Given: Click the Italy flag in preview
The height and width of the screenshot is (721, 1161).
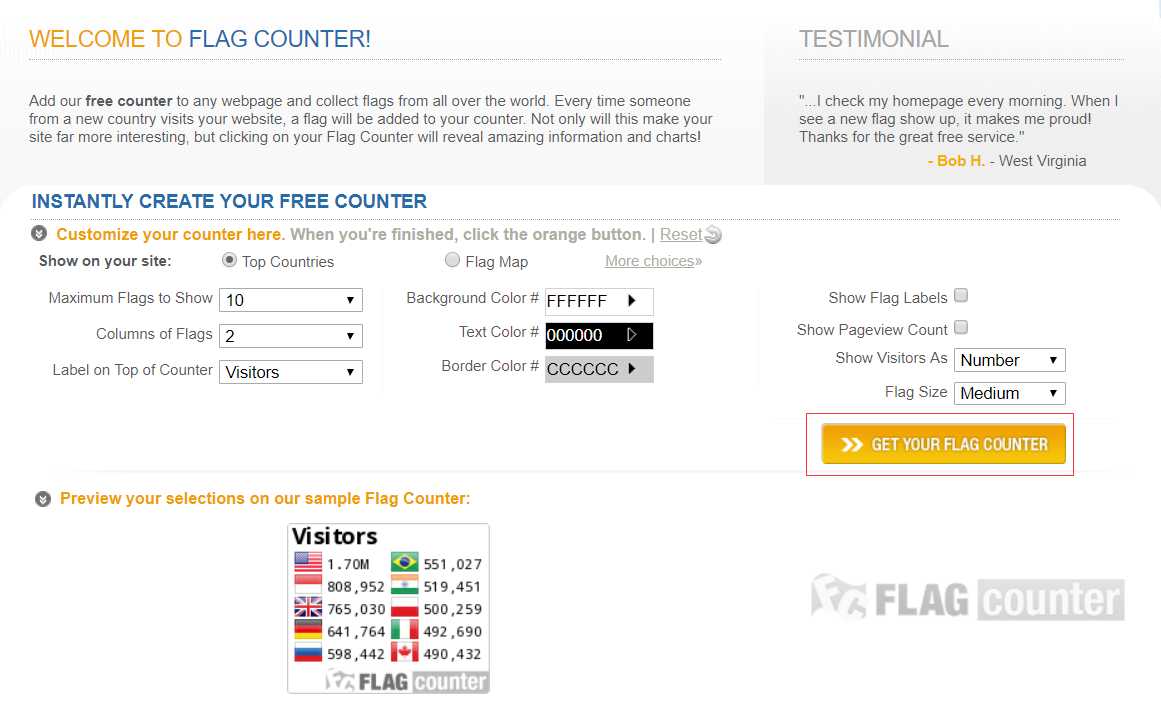Looking at the screenshot, I should [404, 630].
